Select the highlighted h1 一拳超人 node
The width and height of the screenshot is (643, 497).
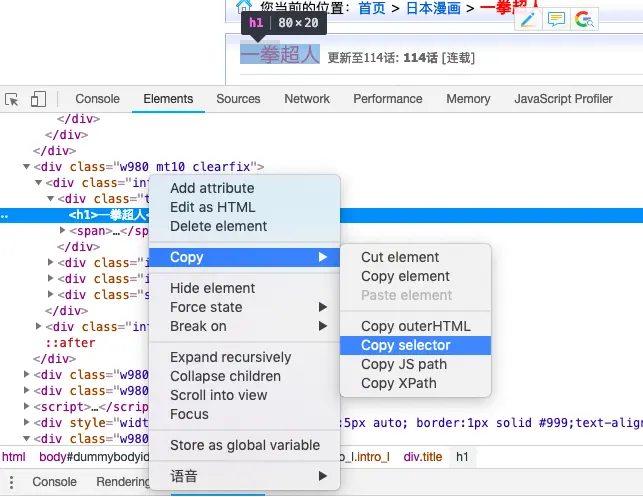point(109,215)
